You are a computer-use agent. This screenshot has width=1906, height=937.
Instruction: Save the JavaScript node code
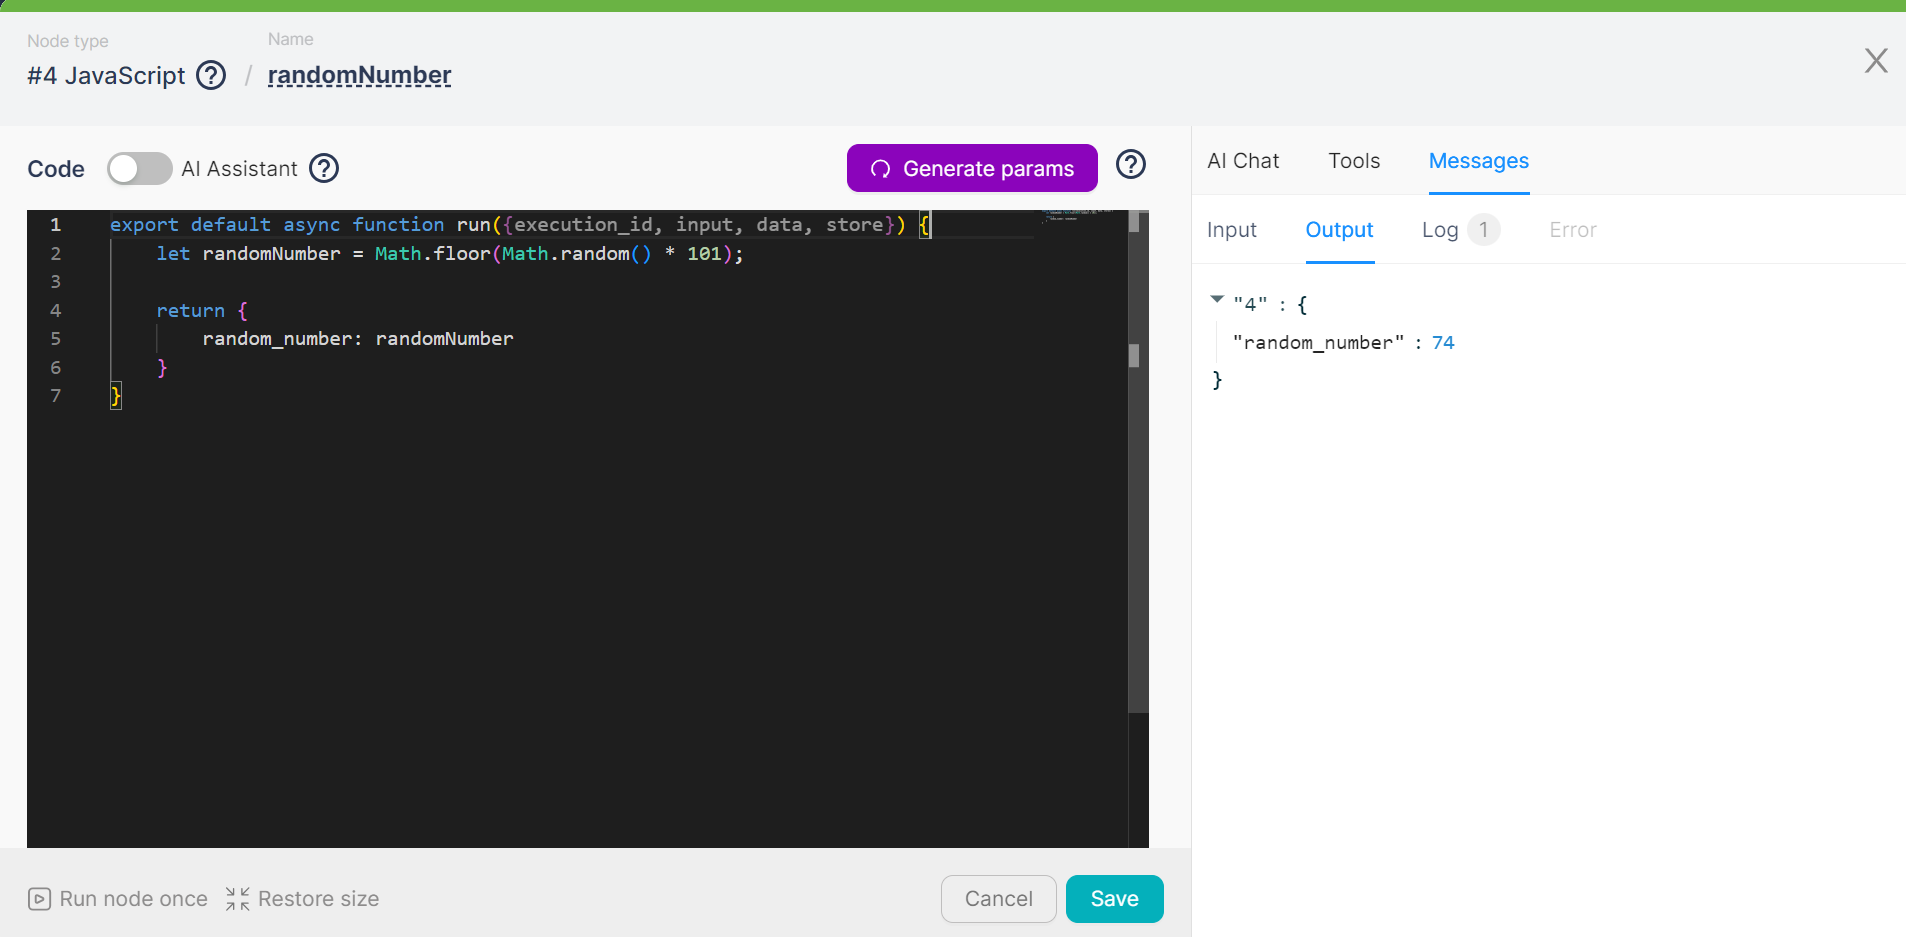tap(1114, 898)
